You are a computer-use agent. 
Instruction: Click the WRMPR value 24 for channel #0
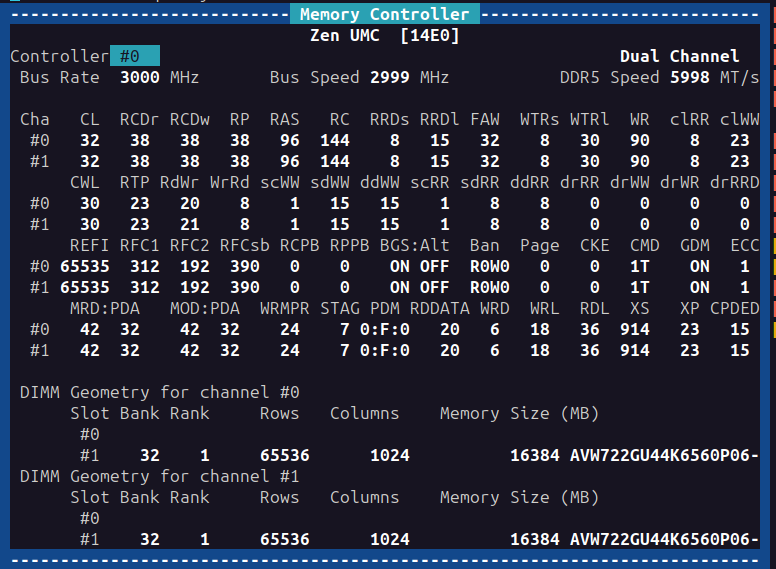click(x=290, y=330)
